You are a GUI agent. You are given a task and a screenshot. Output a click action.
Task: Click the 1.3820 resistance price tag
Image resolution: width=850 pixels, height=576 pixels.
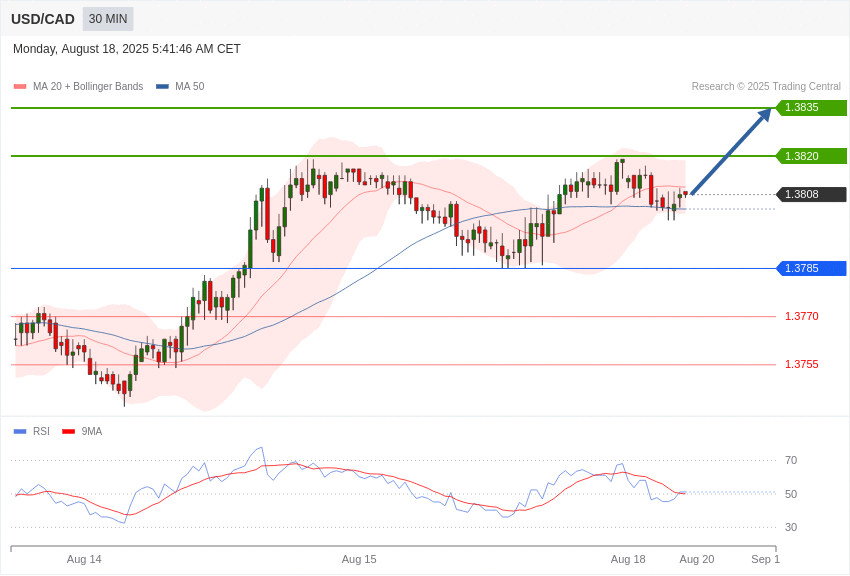811,156
